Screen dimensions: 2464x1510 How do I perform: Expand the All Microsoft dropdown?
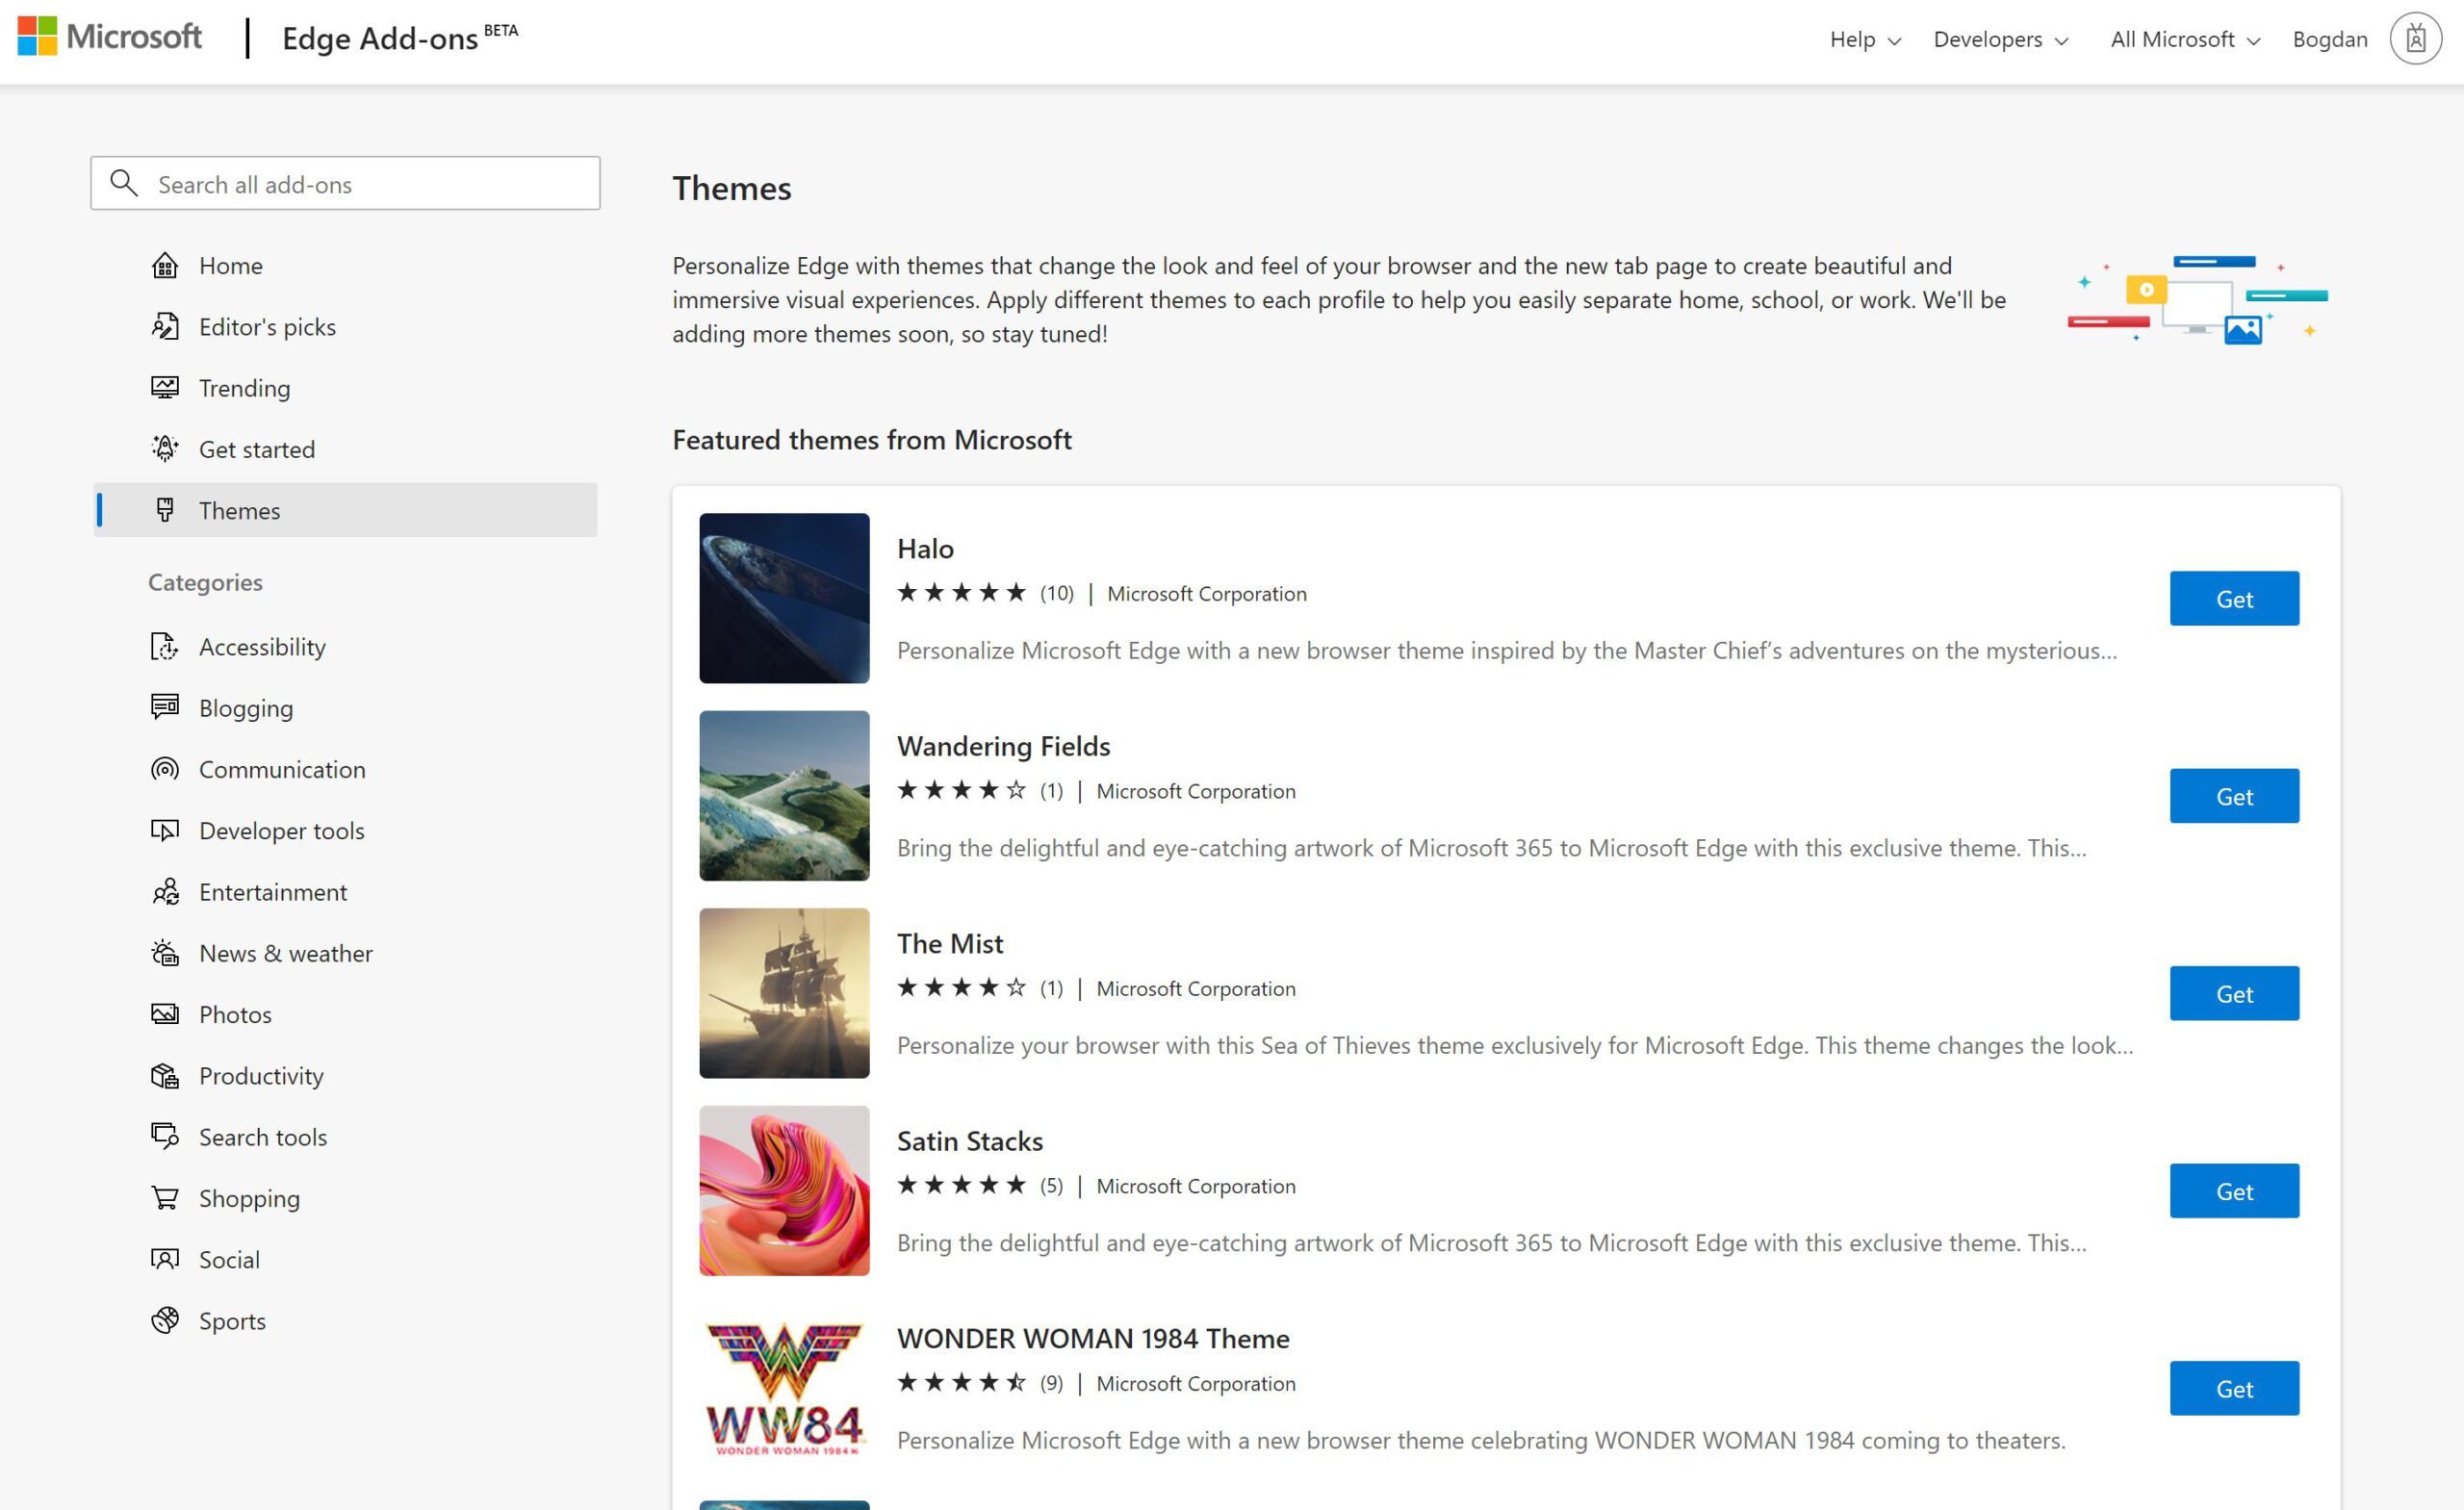[2185, 39]
